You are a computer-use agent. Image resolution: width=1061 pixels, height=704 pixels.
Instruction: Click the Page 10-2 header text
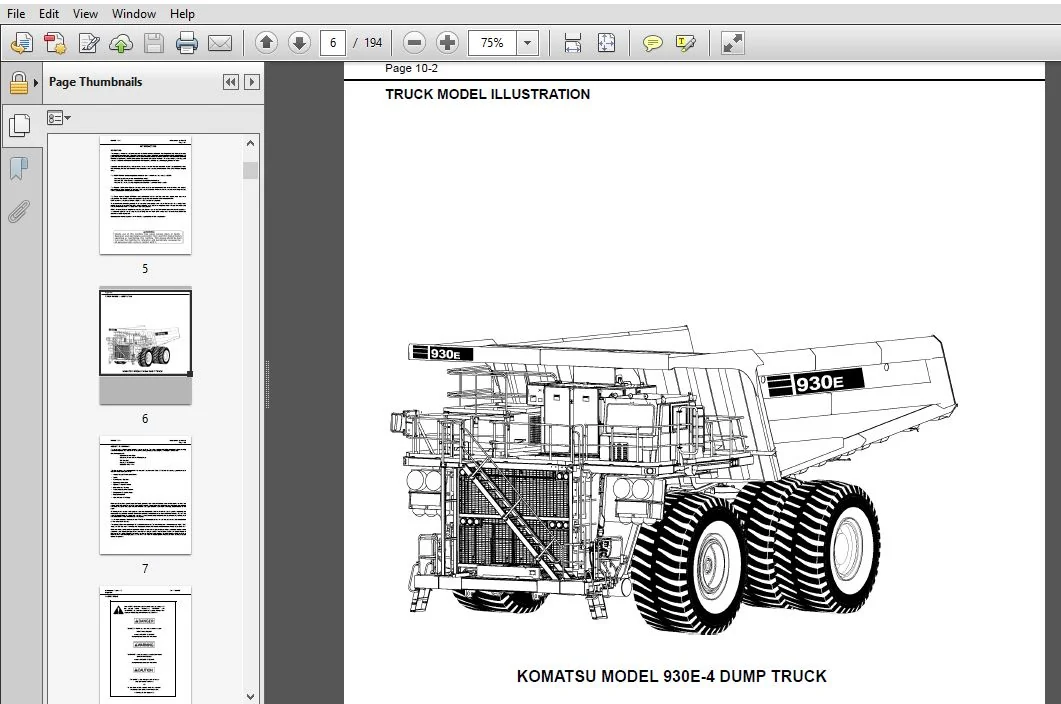pos(411,68)
